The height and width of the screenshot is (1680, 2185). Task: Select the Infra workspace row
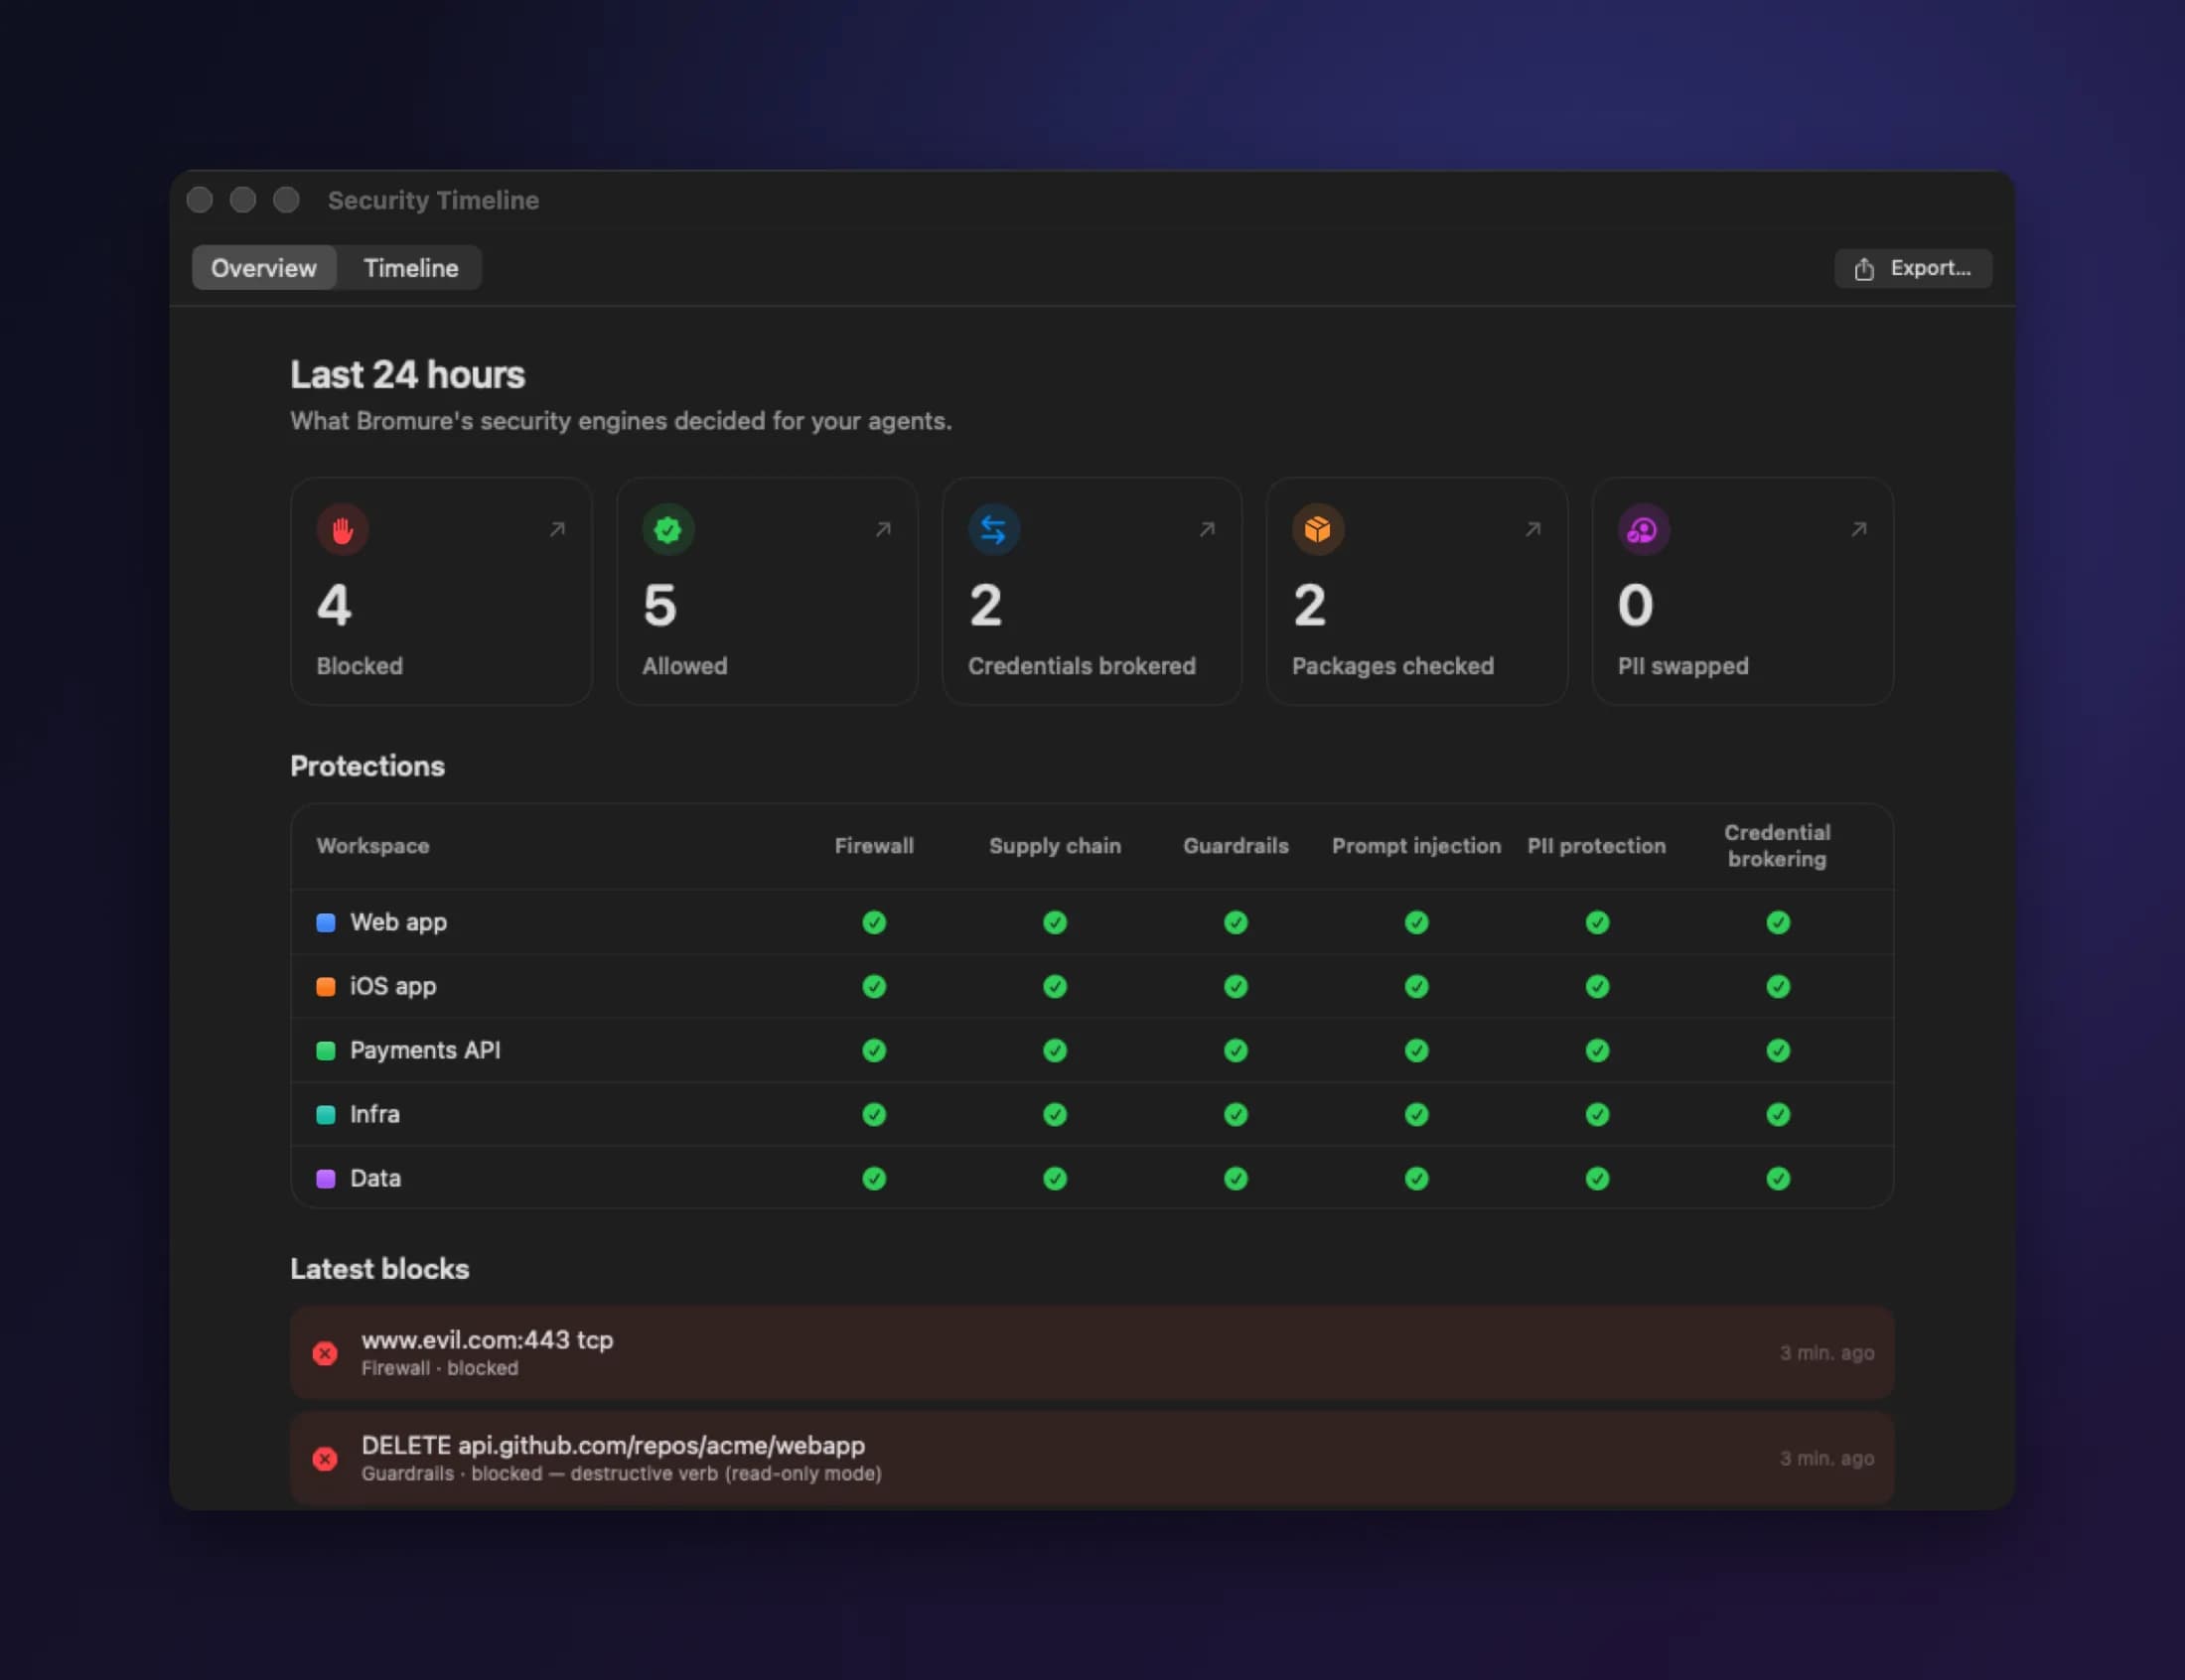[1092, 1114]
